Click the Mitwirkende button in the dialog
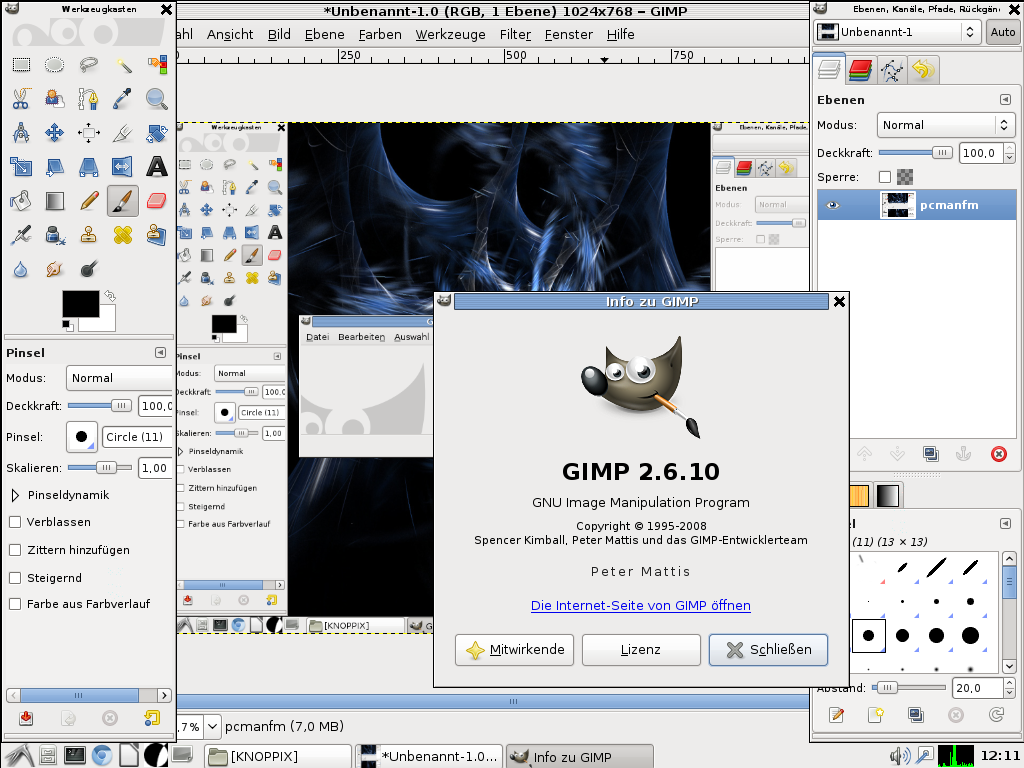Image resolution: width=1024 pixels, height=768 pixels. pos(514,650)
